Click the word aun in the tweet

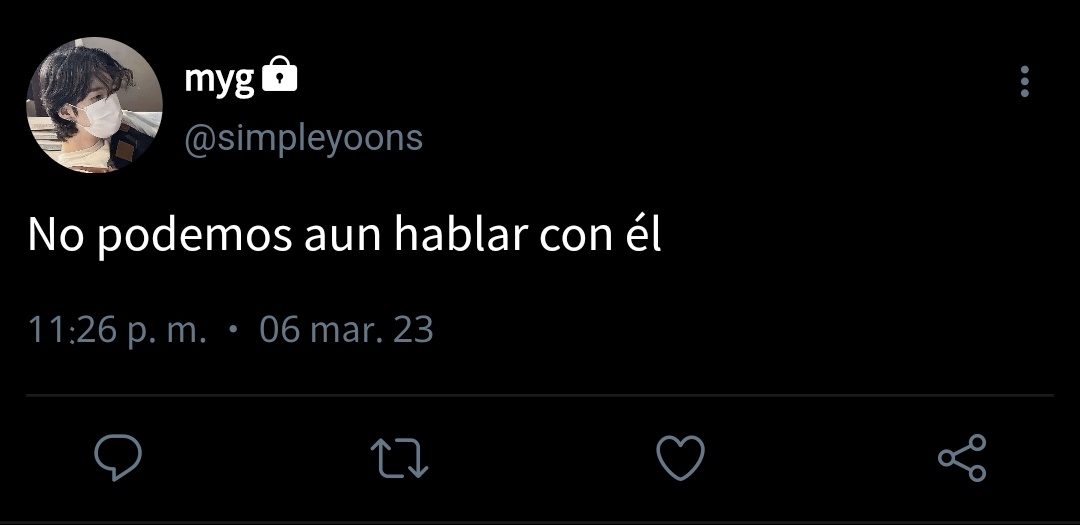[343, 239]
